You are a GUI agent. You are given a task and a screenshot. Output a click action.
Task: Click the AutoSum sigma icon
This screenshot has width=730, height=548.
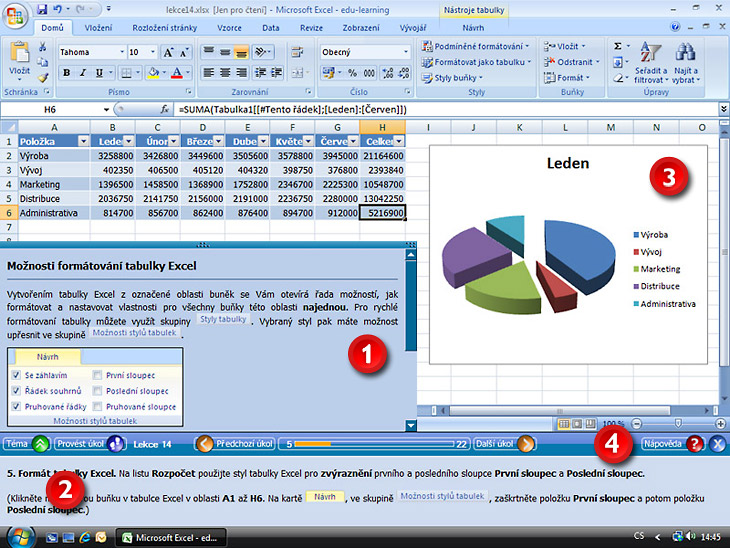617,46
